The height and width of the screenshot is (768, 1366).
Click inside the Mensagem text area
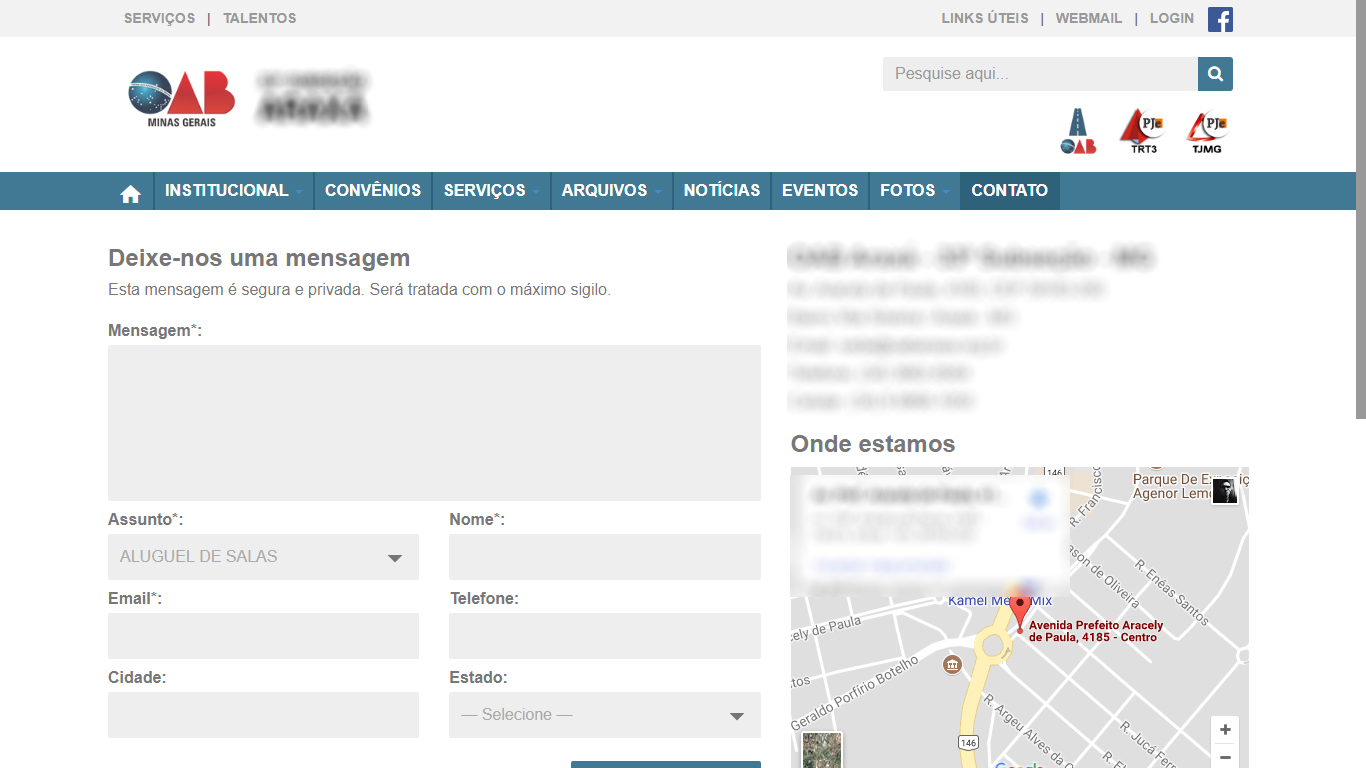434,422
